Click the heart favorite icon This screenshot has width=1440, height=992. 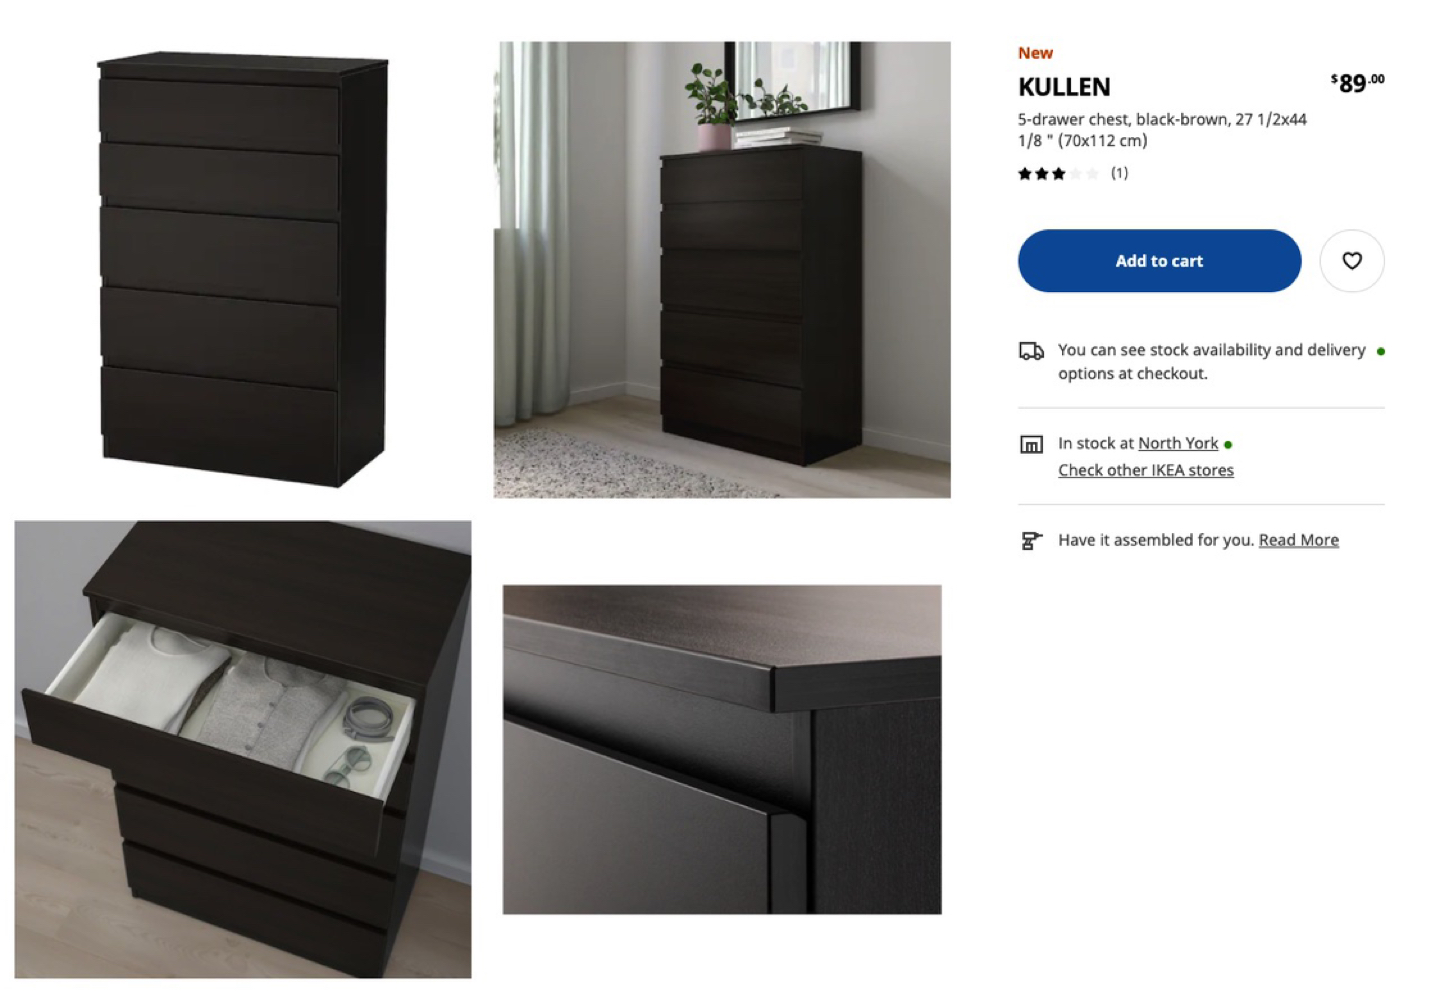pyautogui.click(x=1351, y=261)
